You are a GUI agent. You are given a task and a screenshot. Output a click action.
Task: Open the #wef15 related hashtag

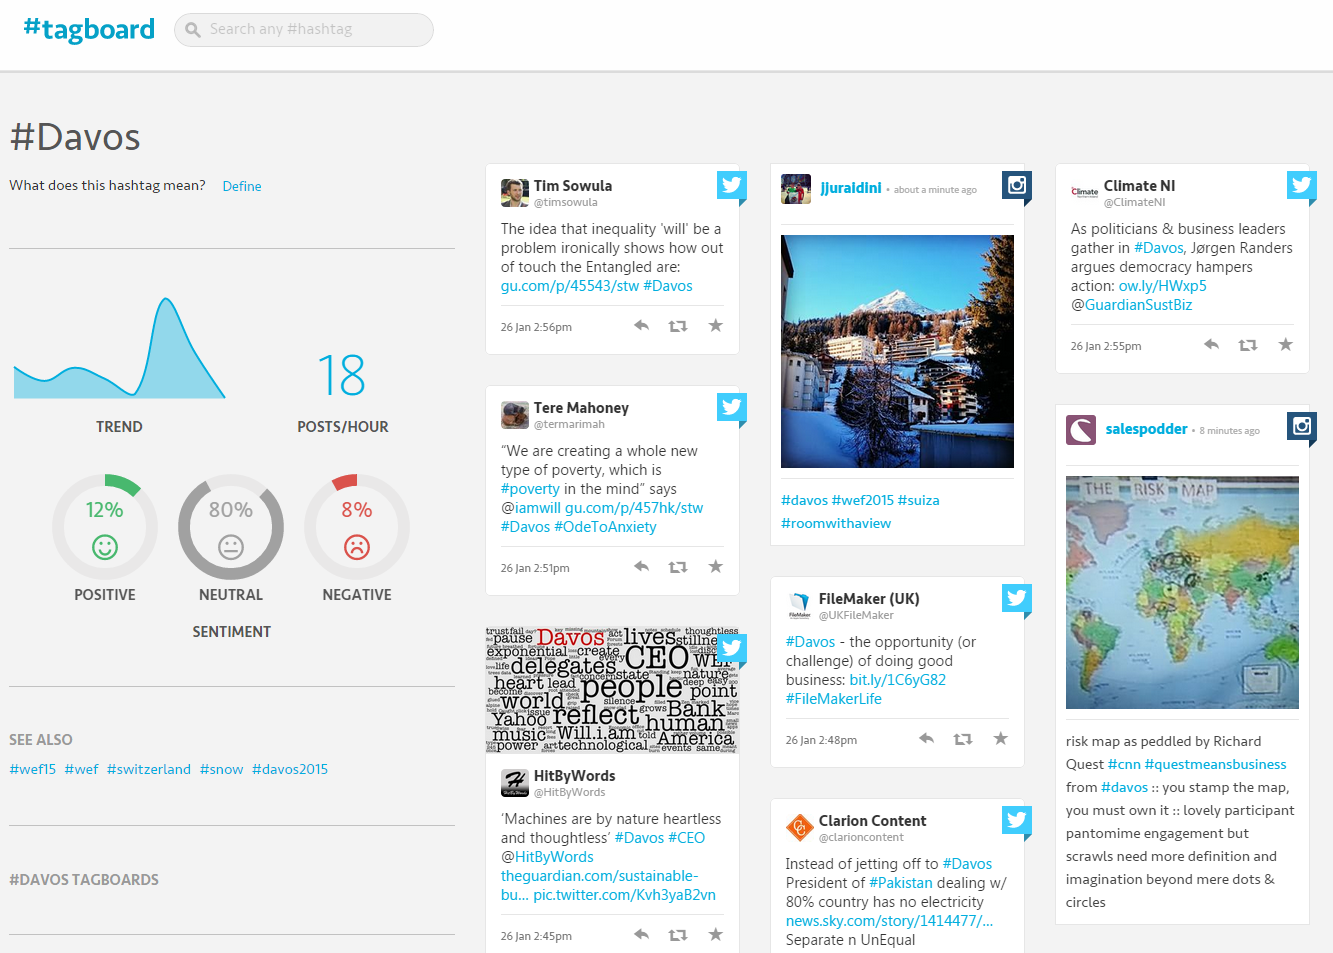point(33,769)
